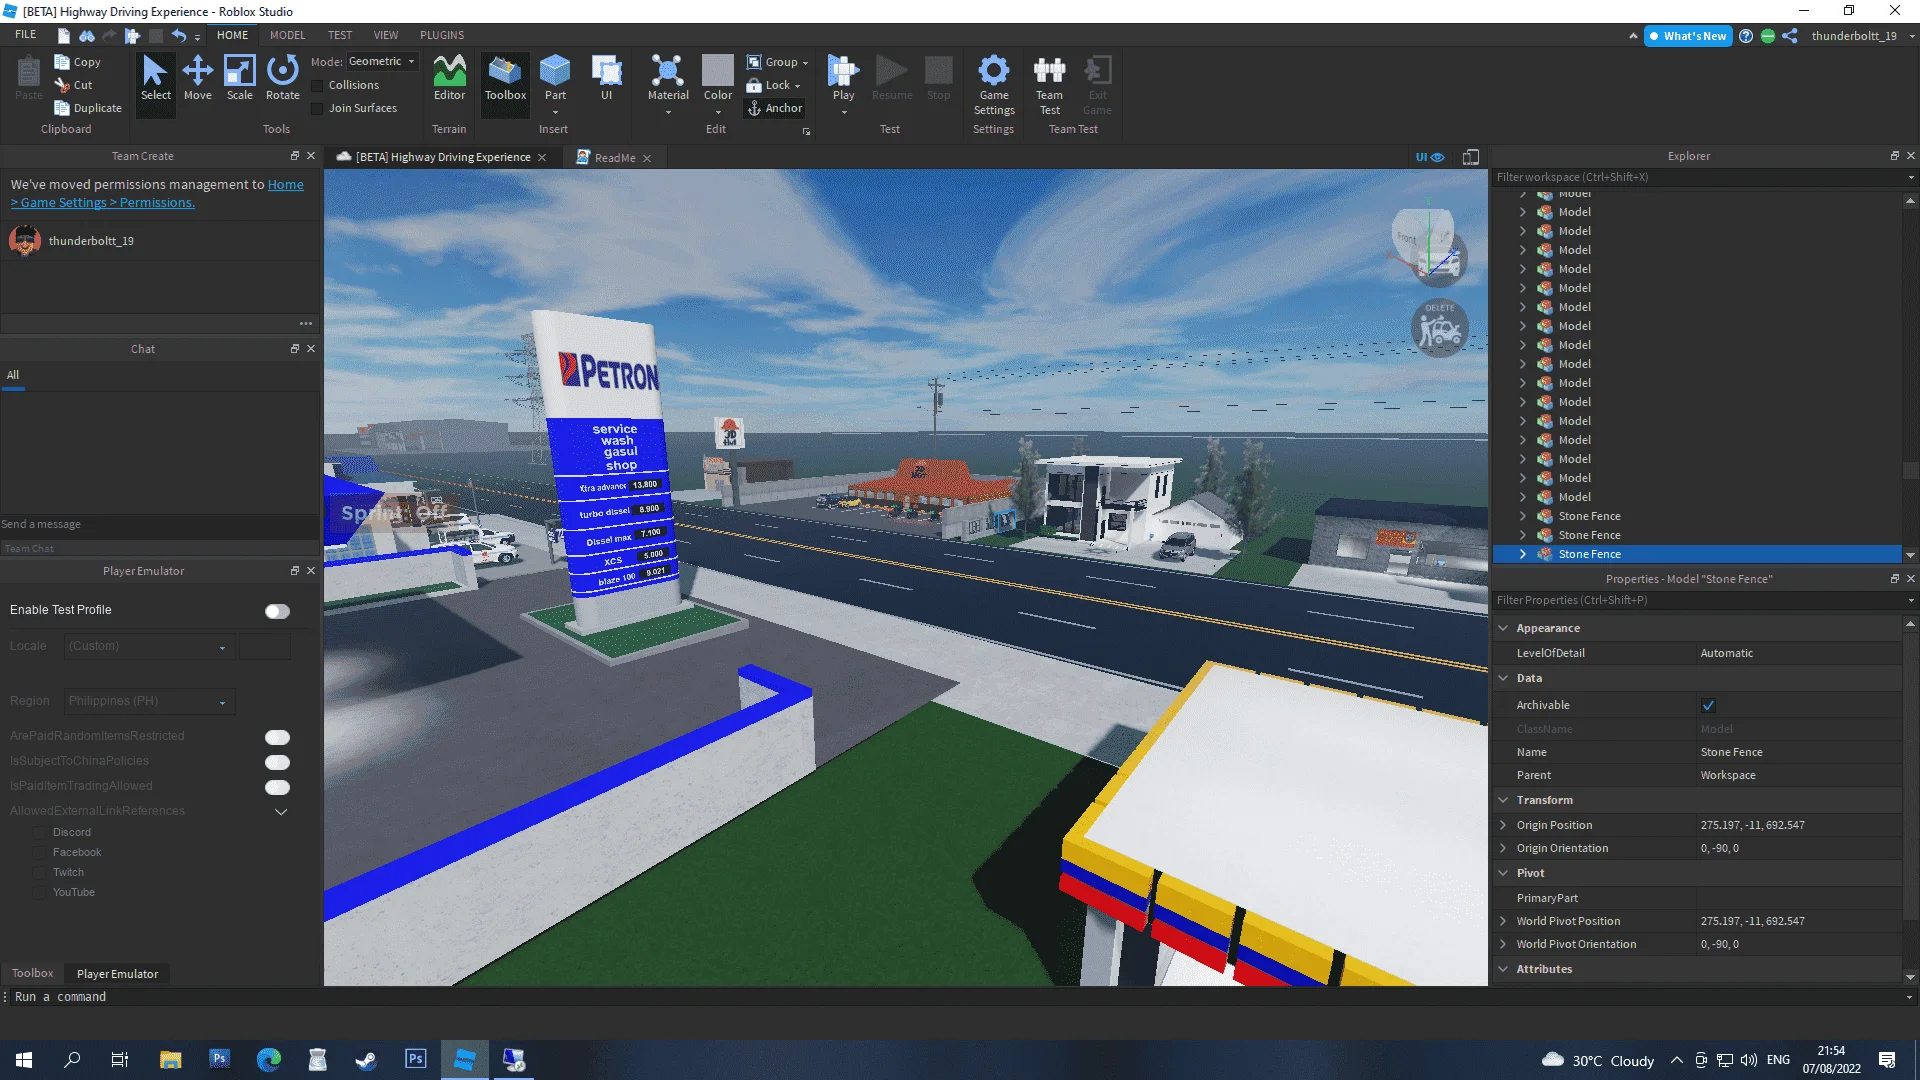Uncheck the Archivable property checkbox
The image size is (1920, 1080).
(x=1708, y=705)
